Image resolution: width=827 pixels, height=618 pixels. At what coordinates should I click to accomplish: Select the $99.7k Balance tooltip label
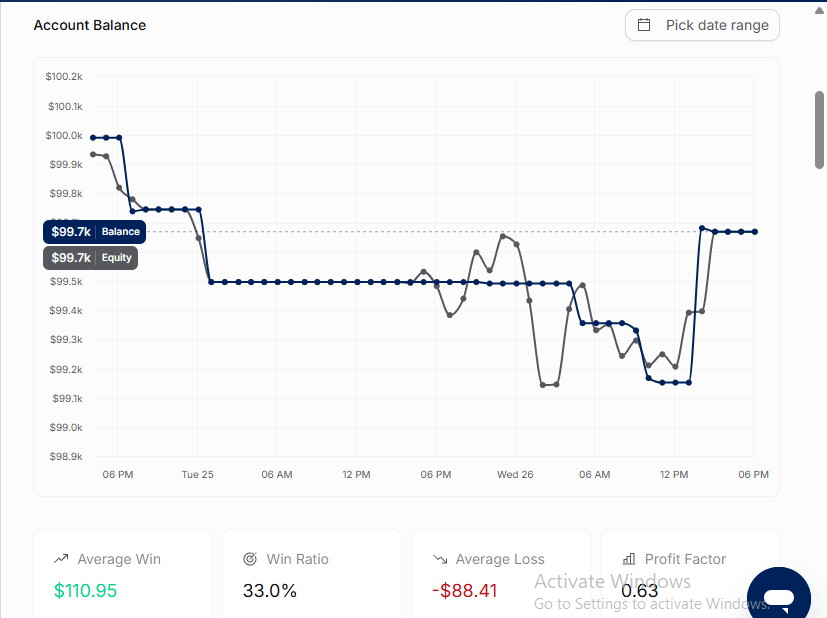point(94,231)
